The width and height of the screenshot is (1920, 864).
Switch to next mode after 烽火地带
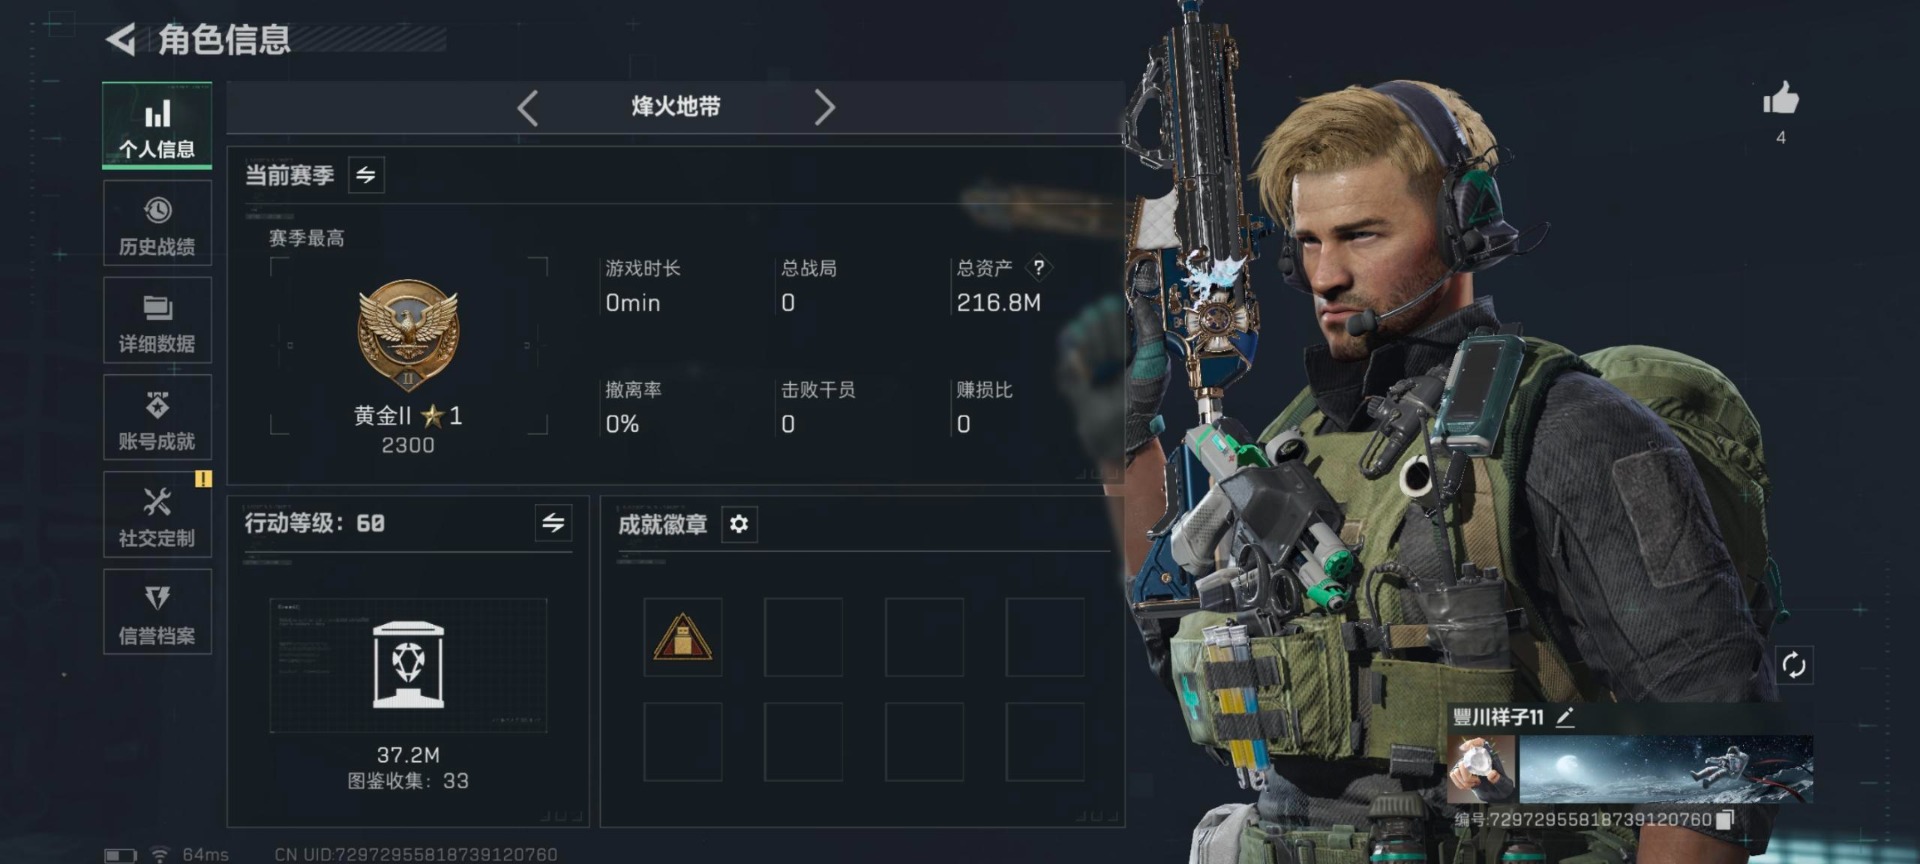[x=824, y=107]
